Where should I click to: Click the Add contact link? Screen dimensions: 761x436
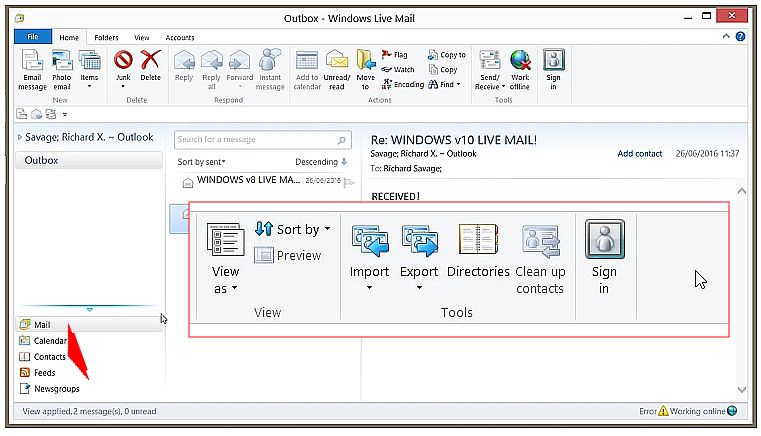click(x=640, y=154)
